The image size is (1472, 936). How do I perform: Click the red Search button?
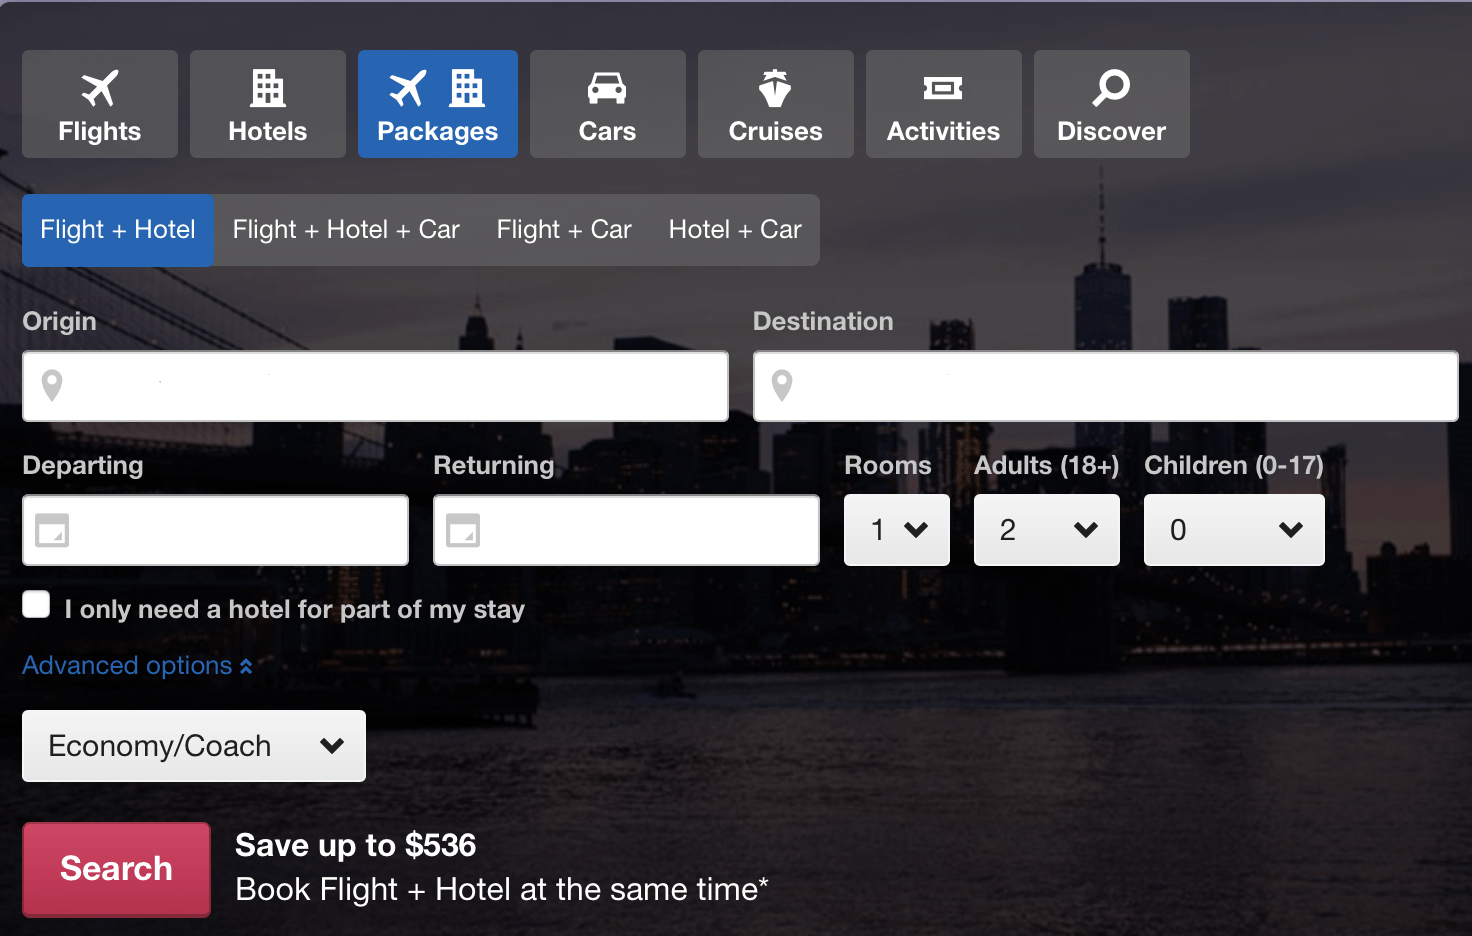coord(116,869)
